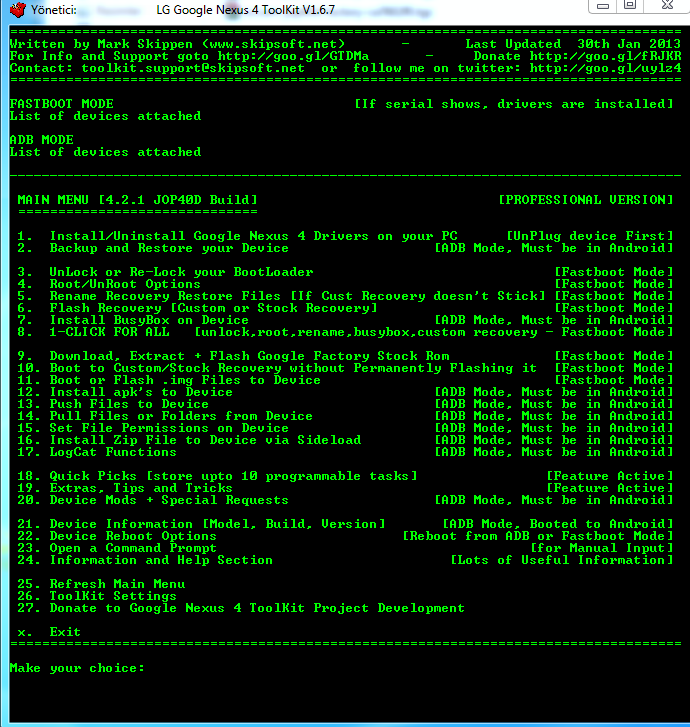Click option 23 Open a Command Prompt
The image size is (690, 727).
117,549
